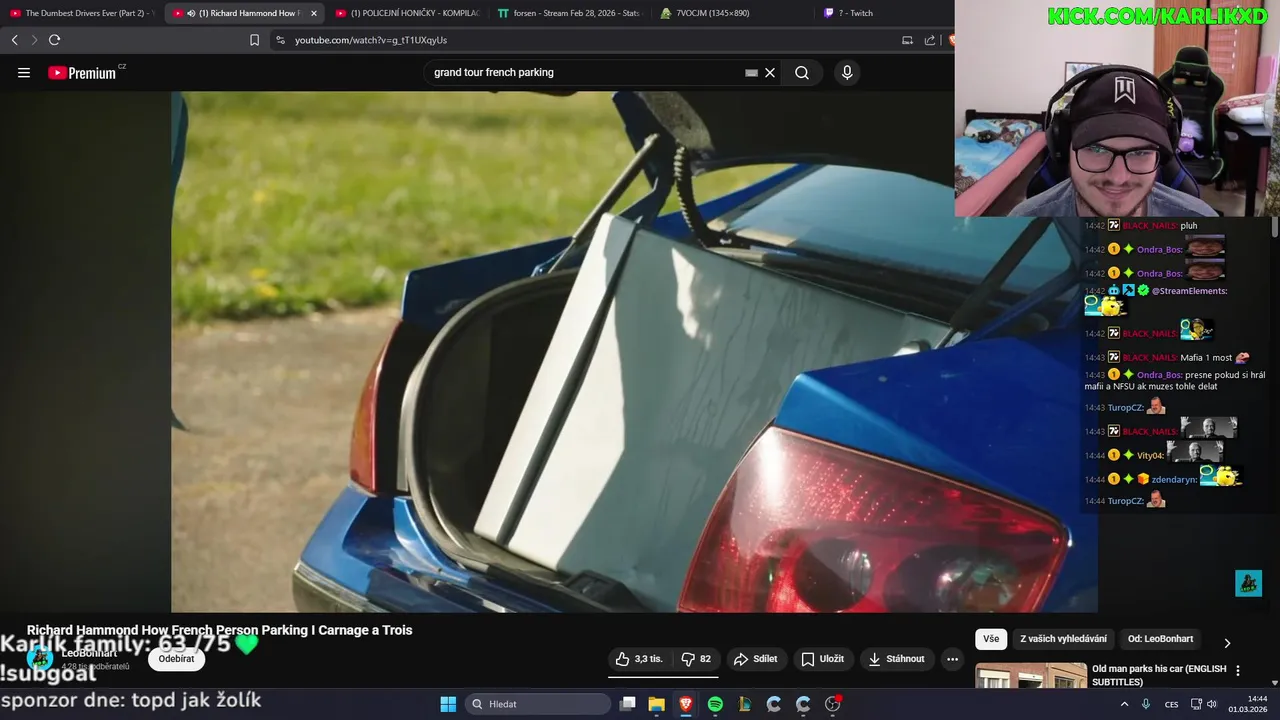Reload the current page

54,40
